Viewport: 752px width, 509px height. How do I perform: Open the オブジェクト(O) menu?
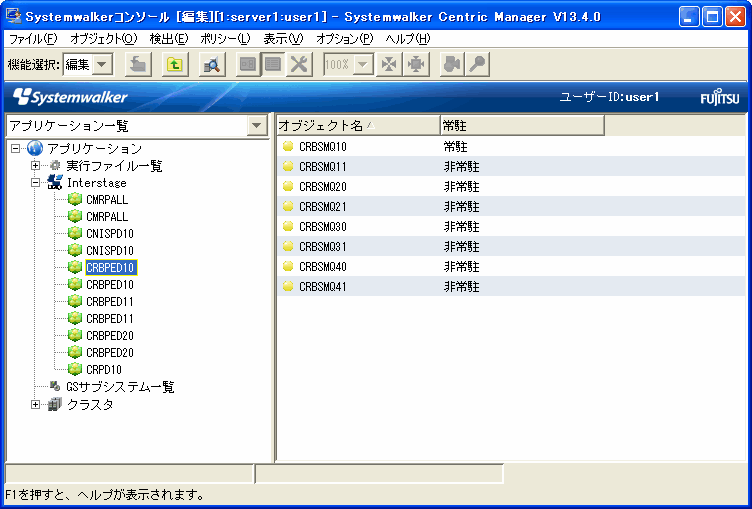pos(104,39)
